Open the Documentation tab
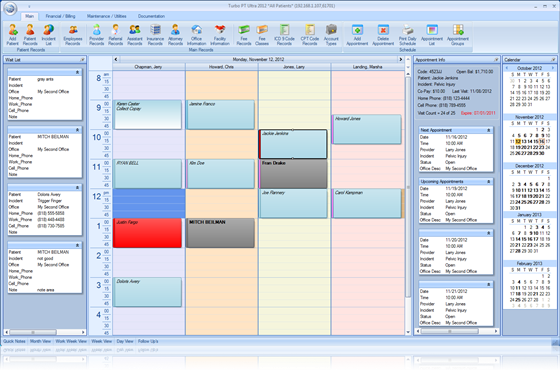Screen dimensions: 560x375 pos(151,16)
